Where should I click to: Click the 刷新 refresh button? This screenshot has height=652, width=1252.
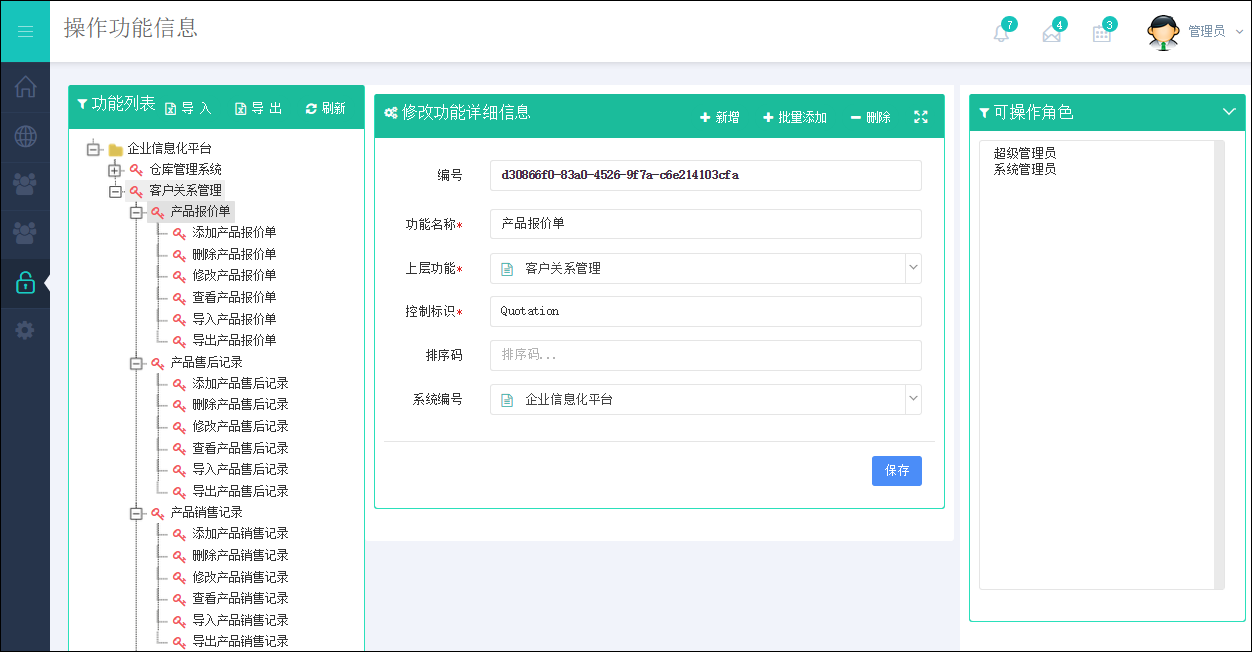point(326,108)
